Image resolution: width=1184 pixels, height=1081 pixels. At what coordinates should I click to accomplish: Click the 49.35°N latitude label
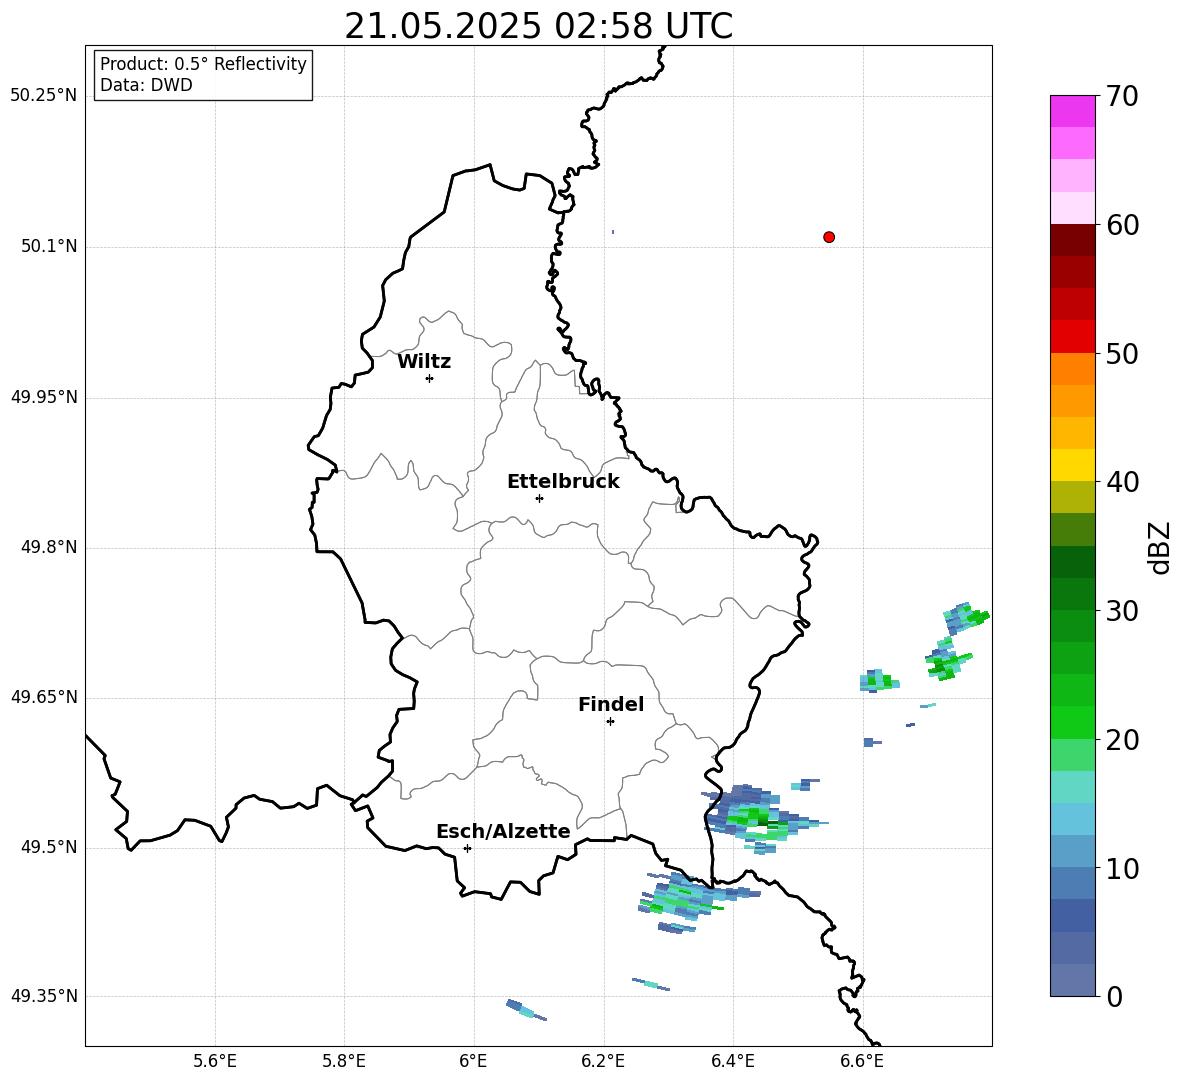click(x=44, y=996)
